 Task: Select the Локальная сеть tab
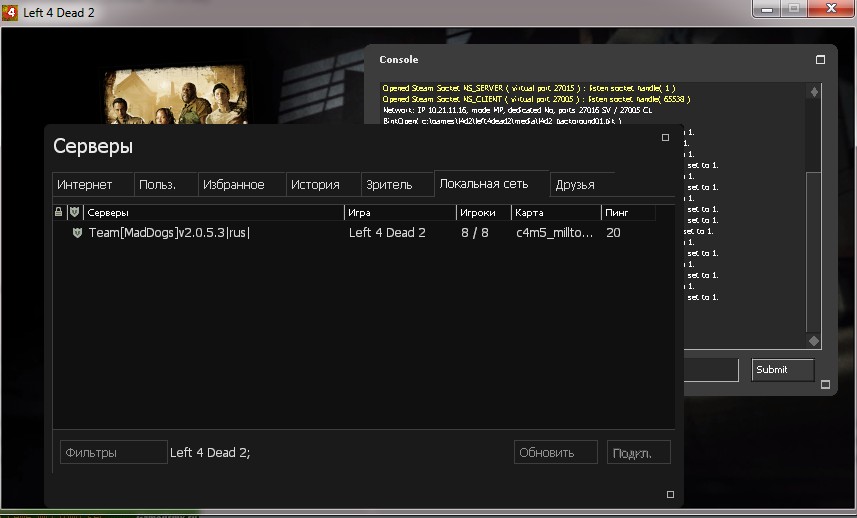[492, 184]
